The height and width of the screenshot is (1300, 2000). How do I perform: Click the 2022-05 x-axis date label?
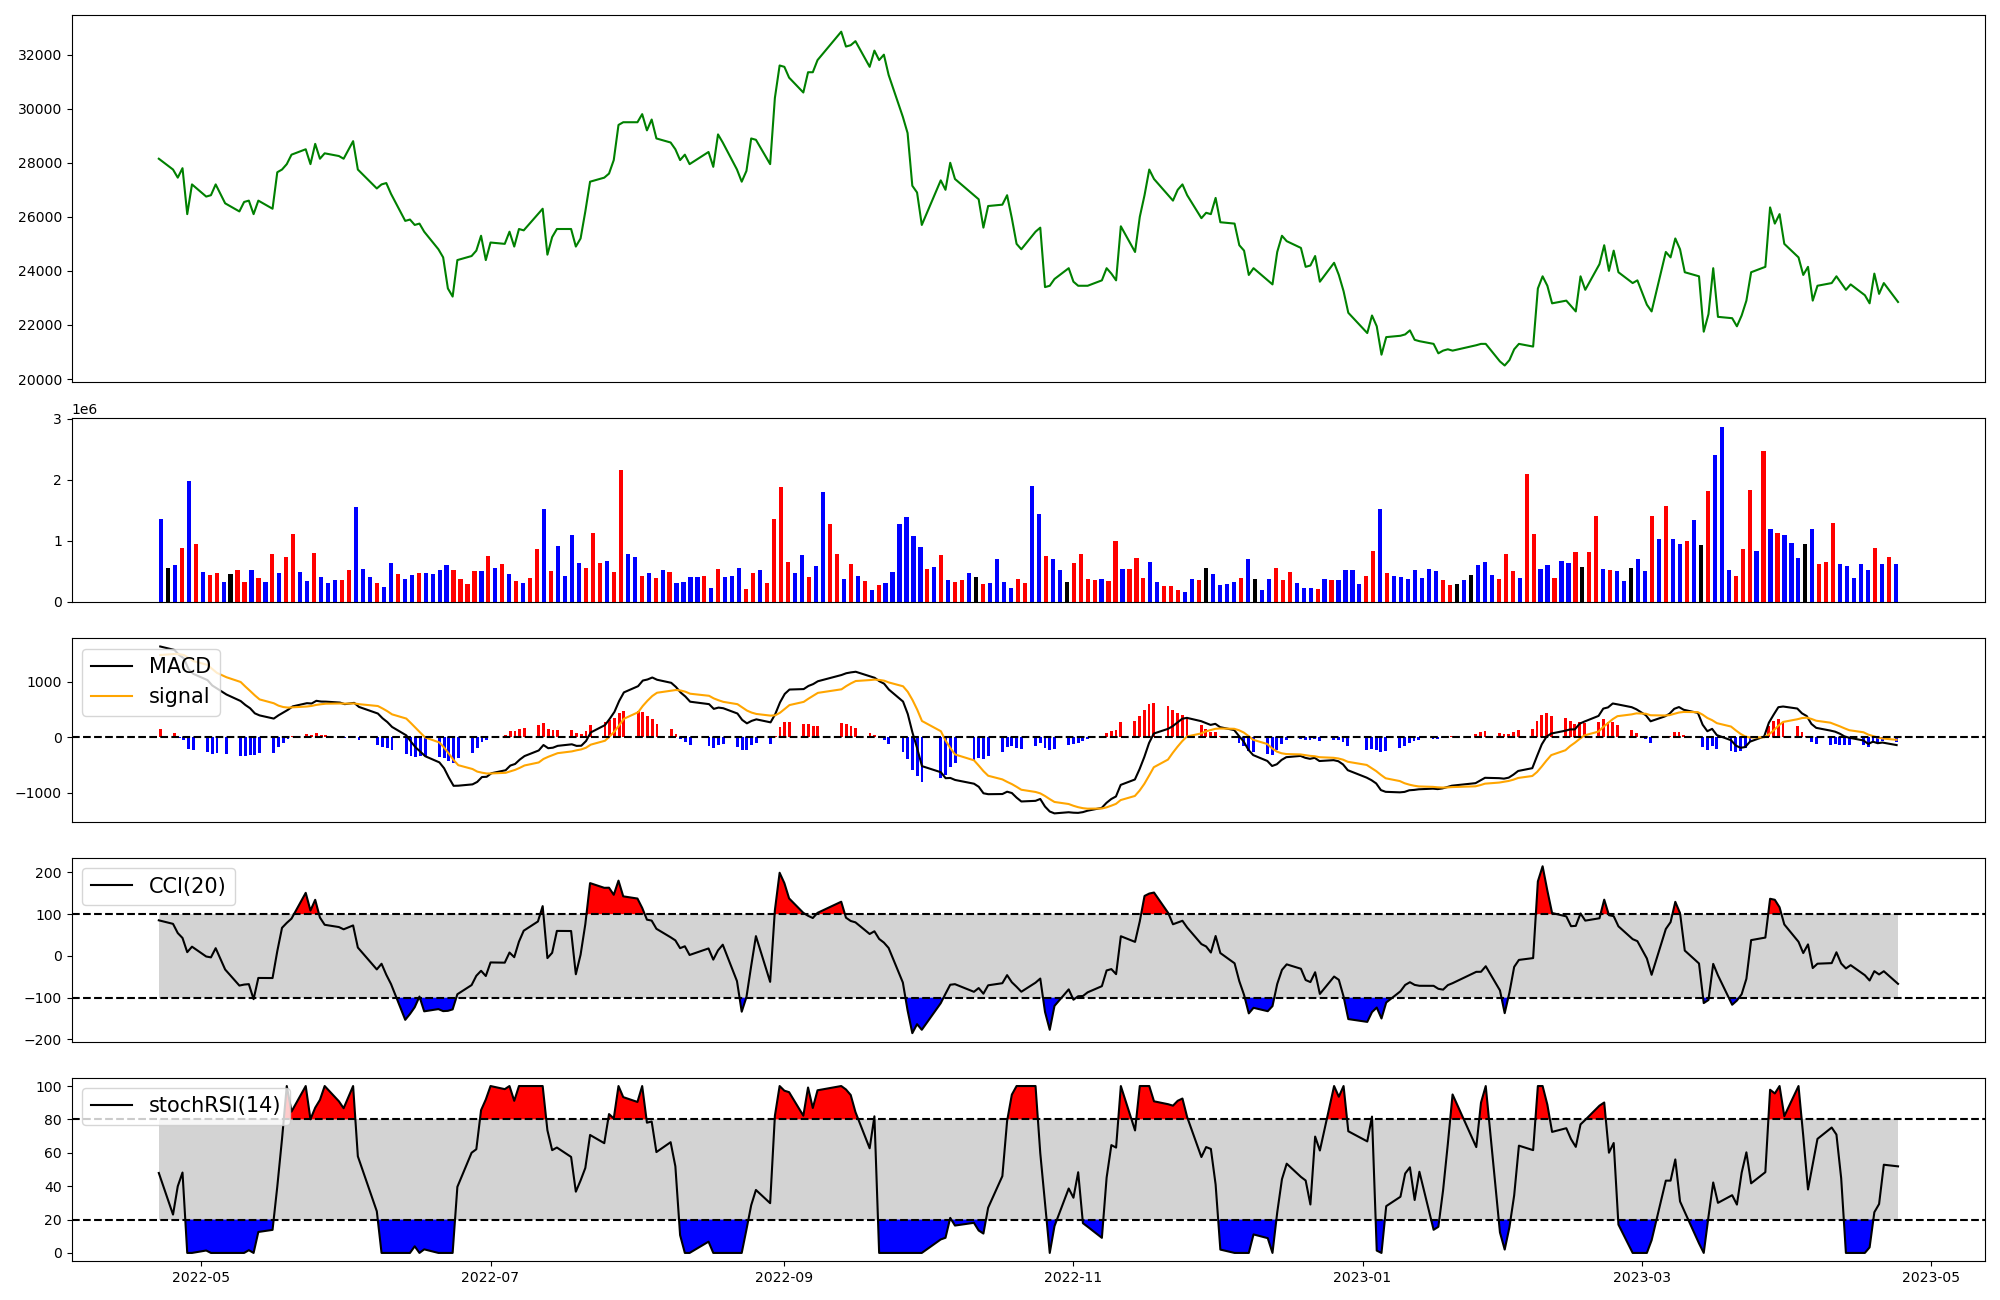tap(201, 1276)
